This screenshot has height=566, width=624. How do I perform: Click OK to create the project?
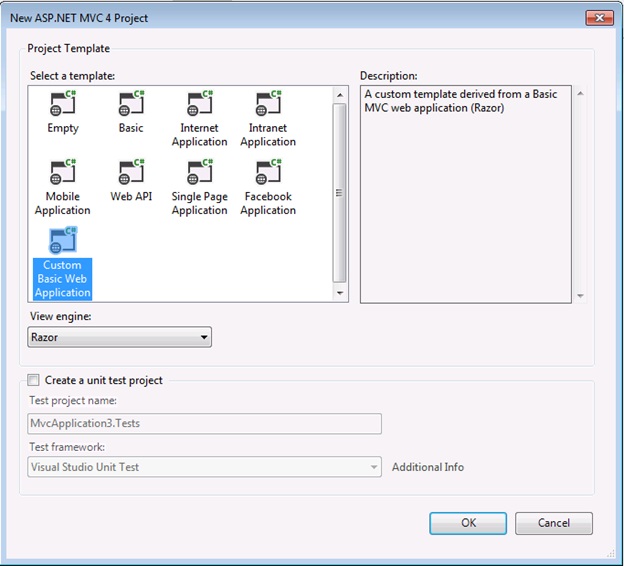[x=468, y=523]
